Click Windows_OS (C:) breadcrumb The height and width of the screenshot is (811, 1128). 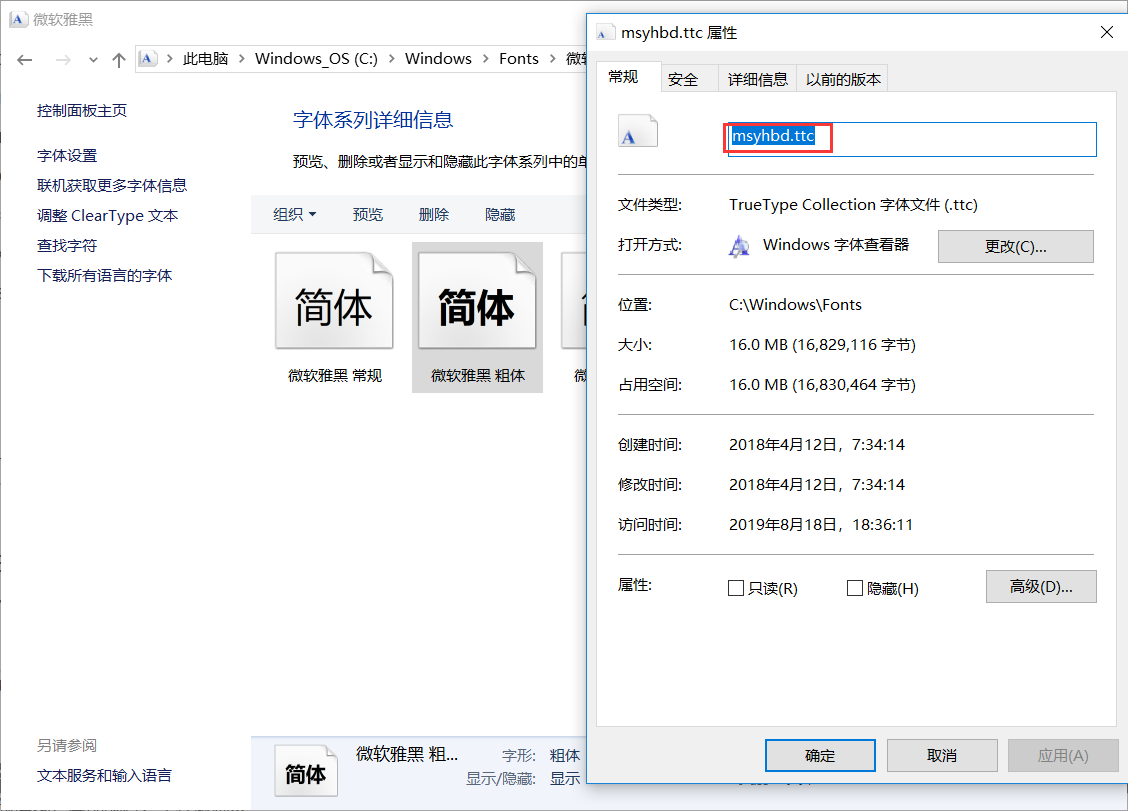click(x=316, y=59)
